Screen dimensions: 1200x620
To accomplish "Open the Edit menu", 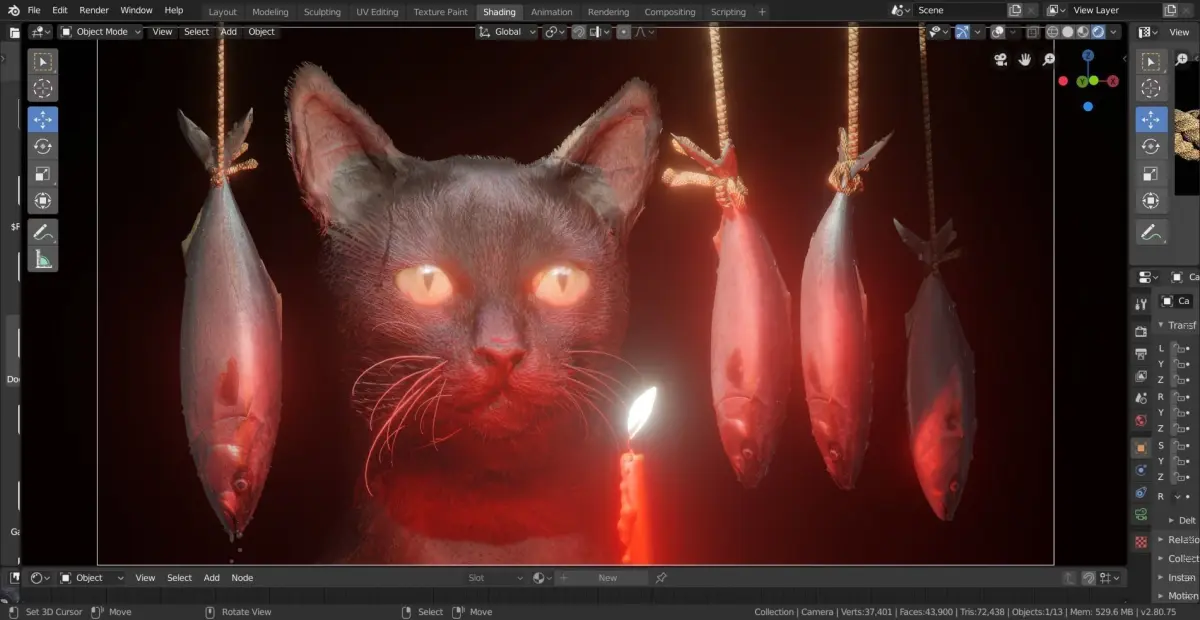I will coord(60,10).
